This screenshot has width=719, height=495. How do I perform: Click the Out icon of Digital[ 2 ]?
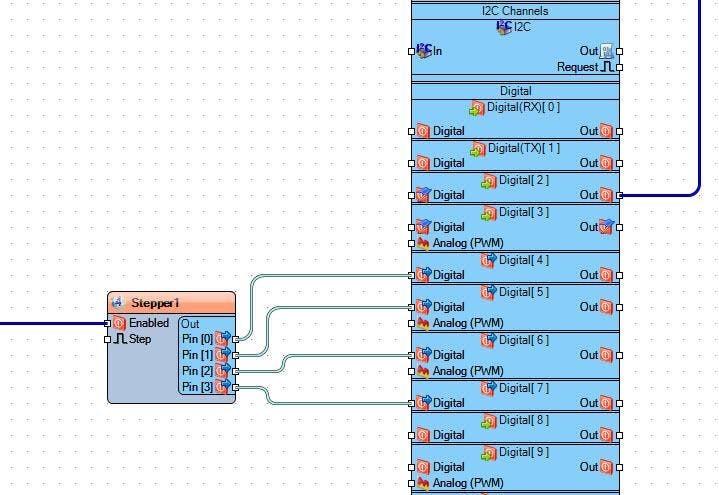point(607,195)
